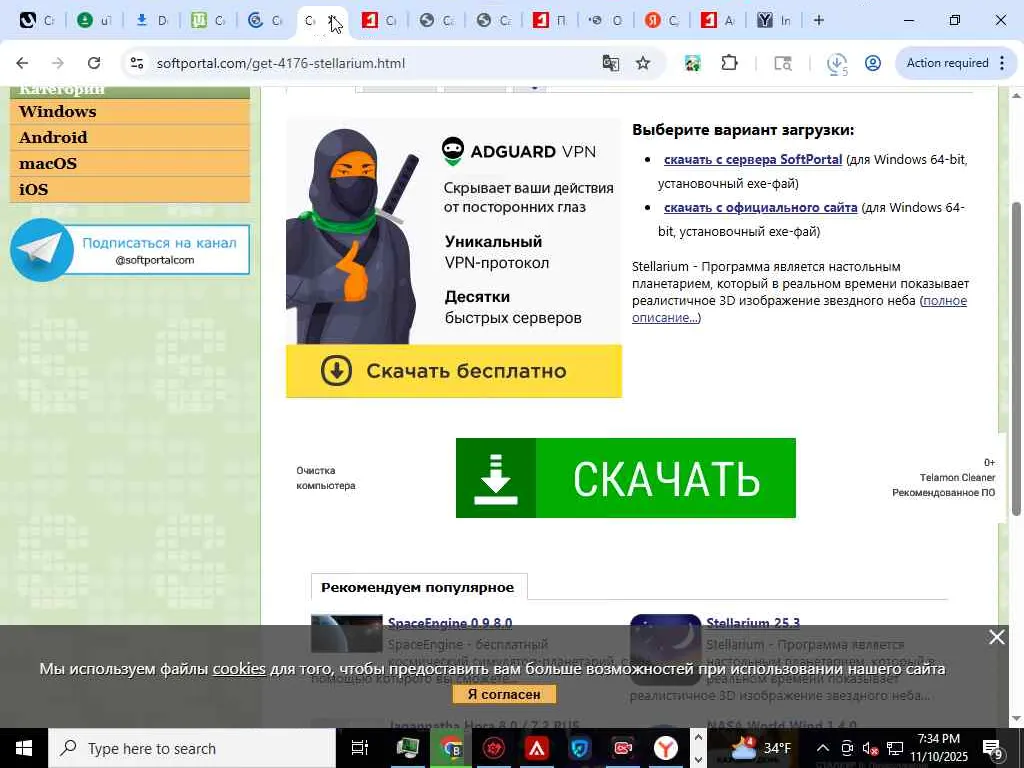Select macOS category in the sidebar
Image resolution: width=1024 pixels, height=768 pixels.
(129, 164)
